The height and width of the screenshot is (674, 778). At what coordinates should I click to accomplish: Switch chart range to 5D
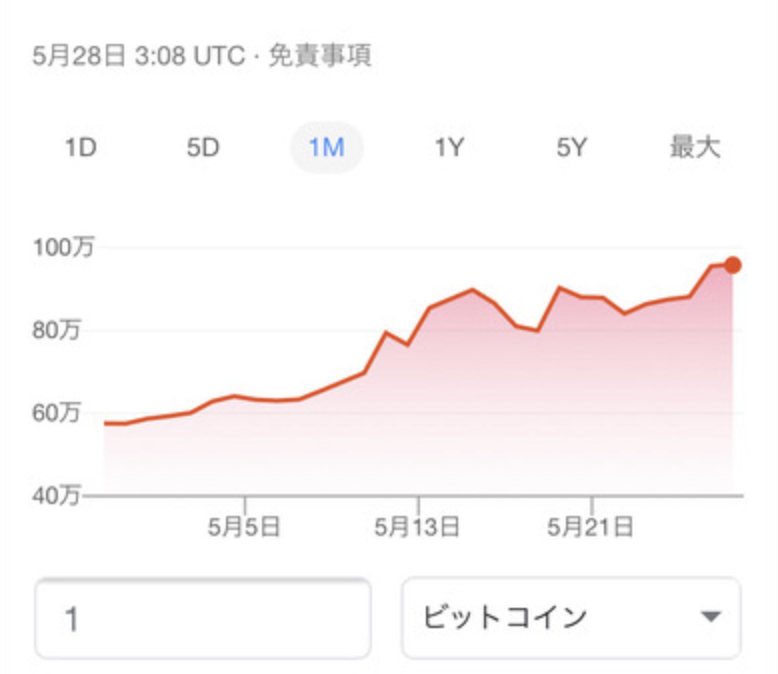(203, 147)
